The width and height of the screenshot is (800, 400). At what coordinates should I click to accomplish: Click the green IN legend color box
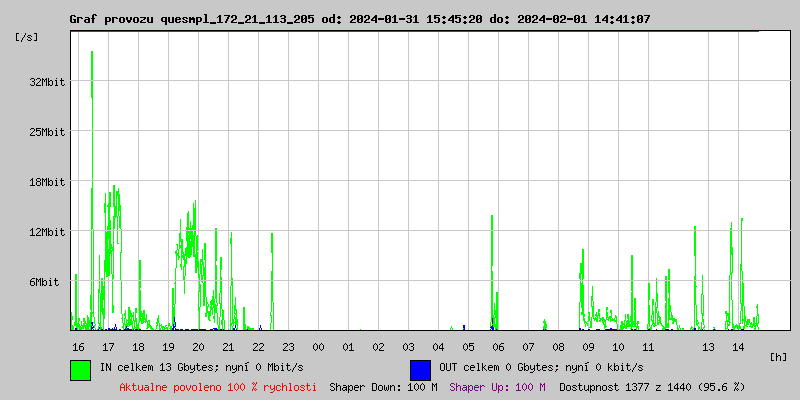tap(80, 369)
